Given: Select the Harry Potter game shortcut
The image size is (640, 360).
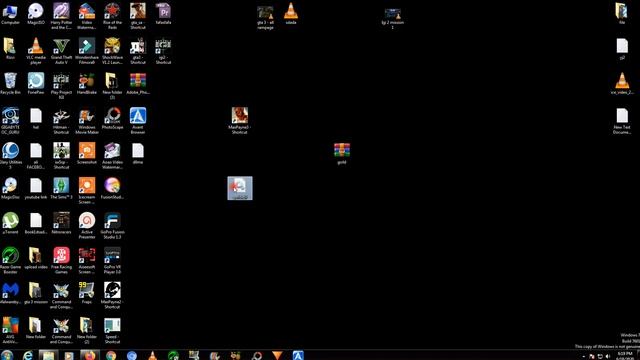Looking at the screenshot, I should tap(61, 16).
